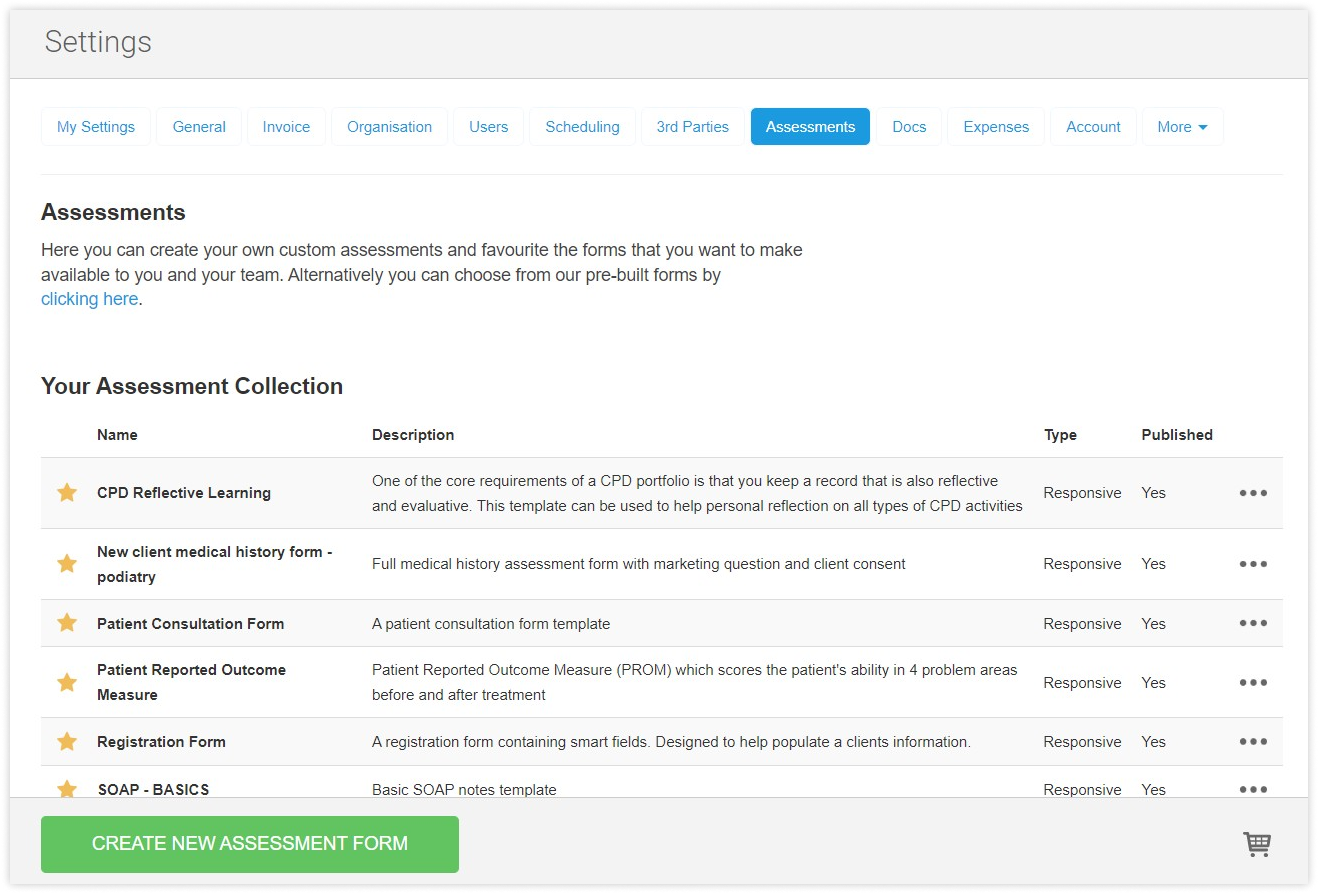Click 'Yes' published value for Patient Consultation Form

pyautogui.click(x=1153, y=623)
